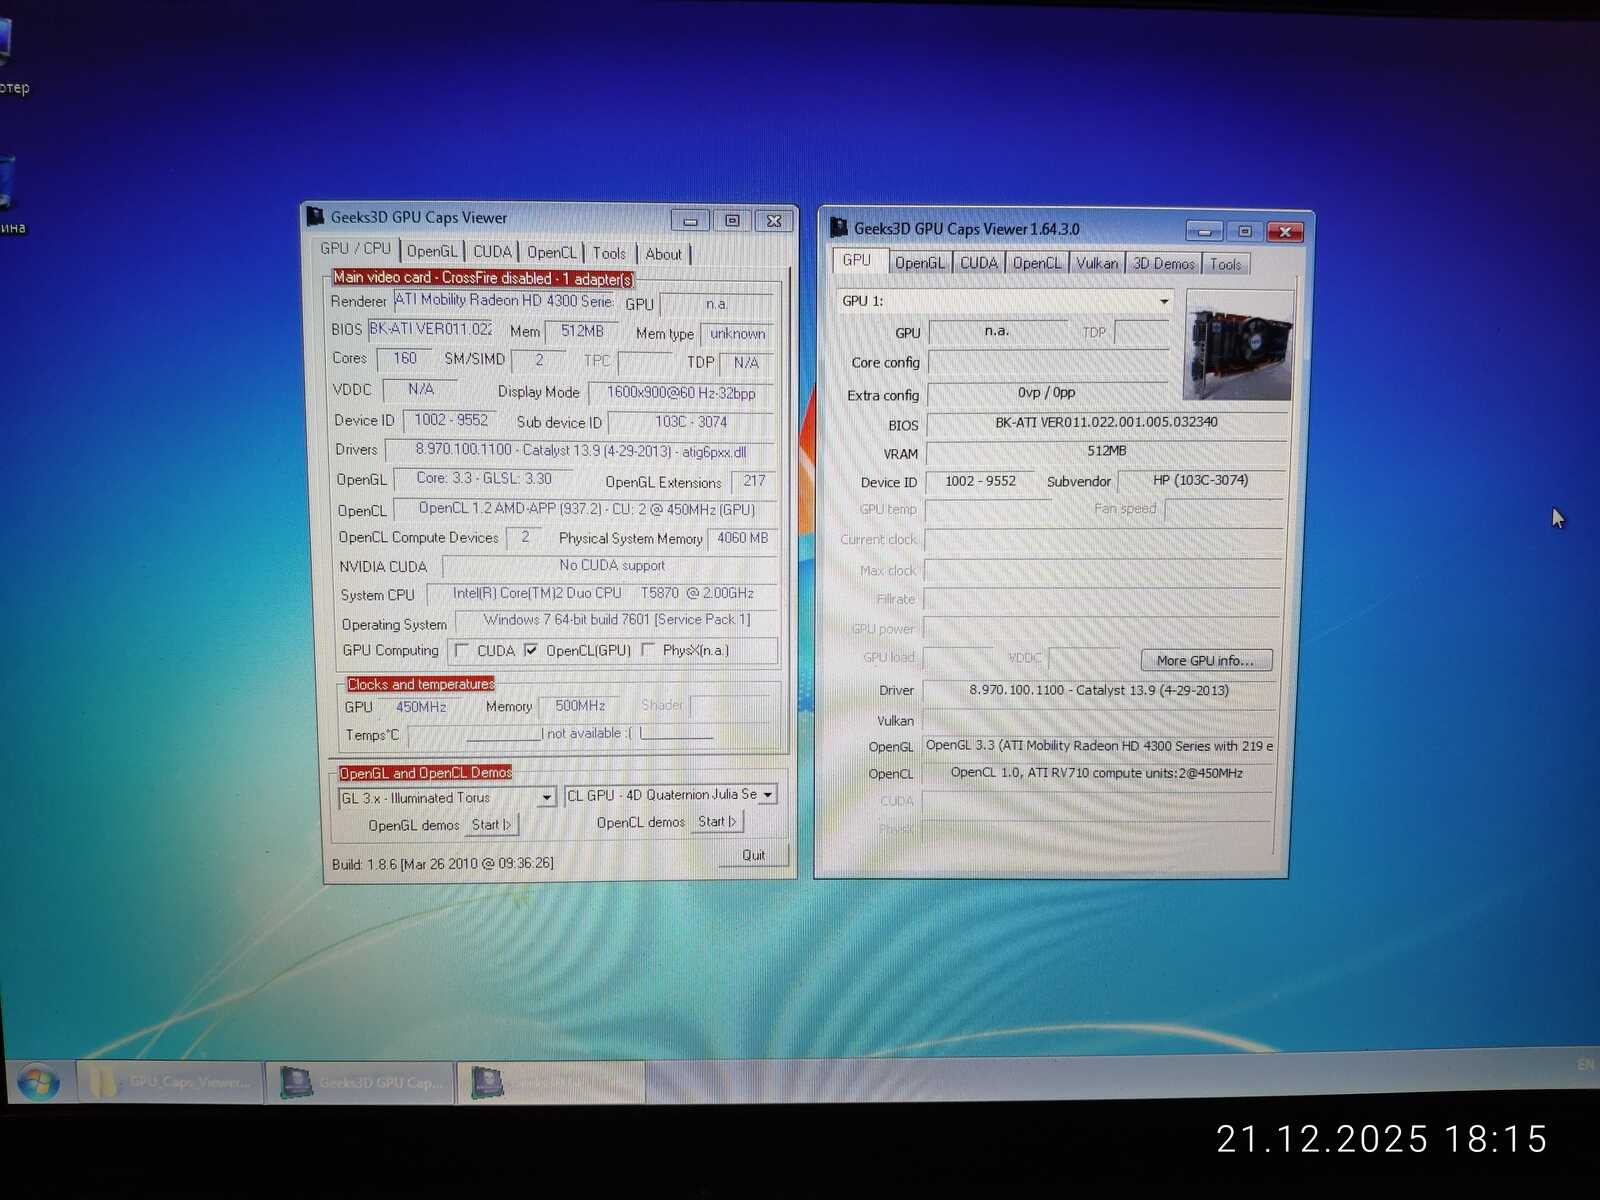The height and width of the screenshot is (1200, 1600).
Task: Start the OpenCL demos
Action: coord(717,822)
